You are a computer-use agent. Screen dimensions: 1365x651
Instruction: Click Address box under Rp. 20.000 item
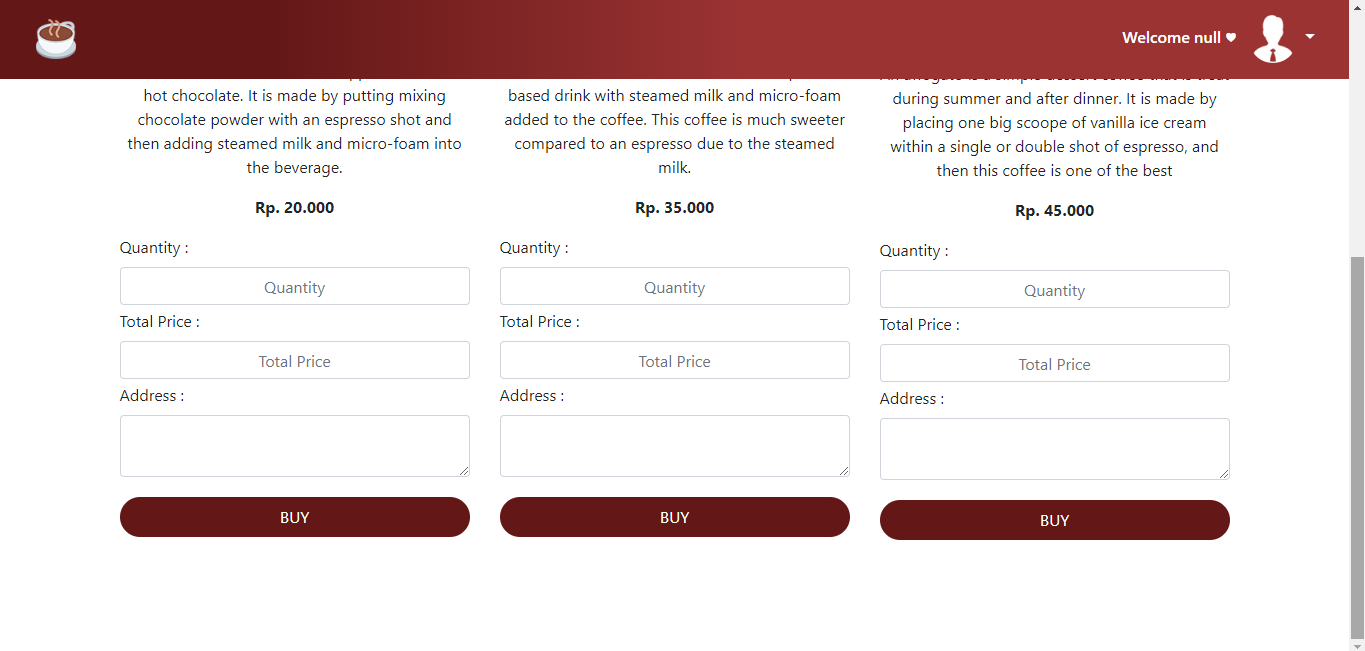[x=295, y=446]
